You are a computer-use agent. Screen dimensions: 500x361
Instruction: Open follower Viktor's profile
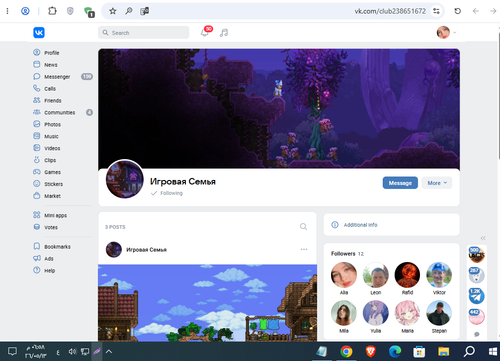tap(439, 275)
